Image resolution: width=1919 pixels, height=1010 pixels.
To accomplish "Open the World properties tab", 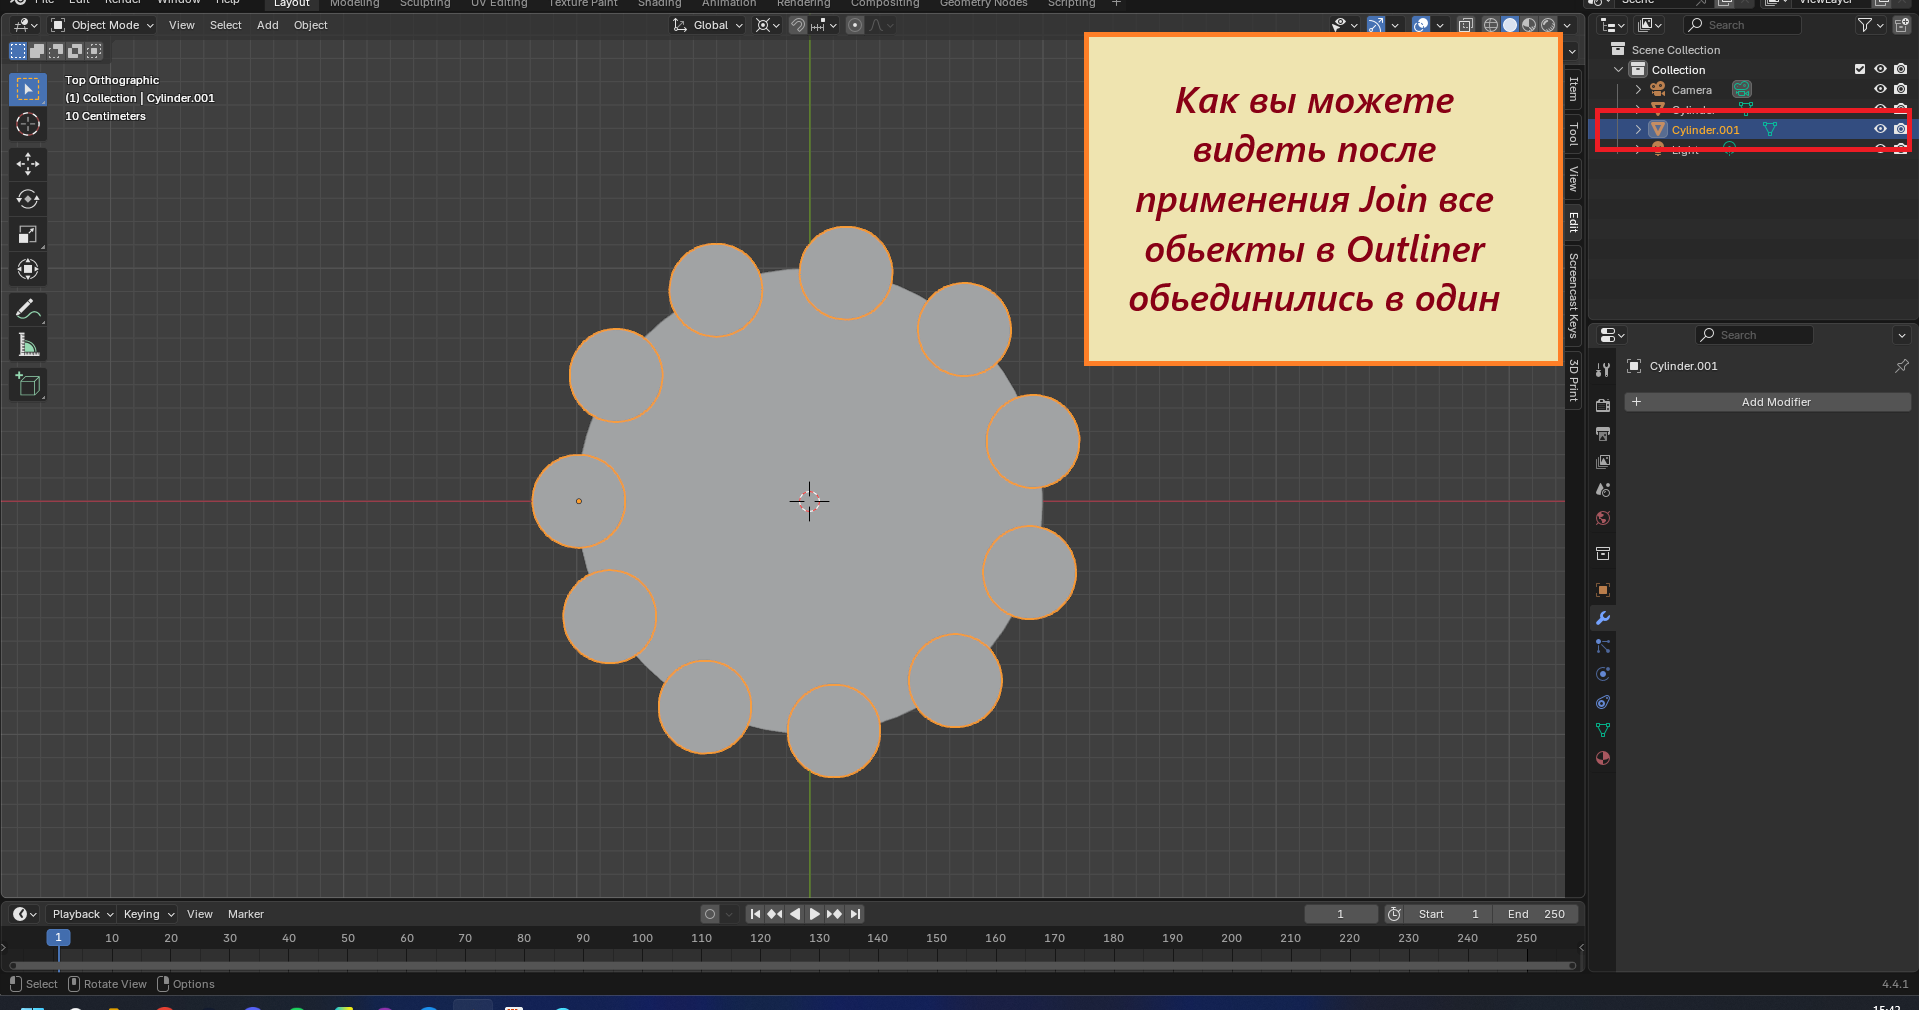I will (1603, 518).
